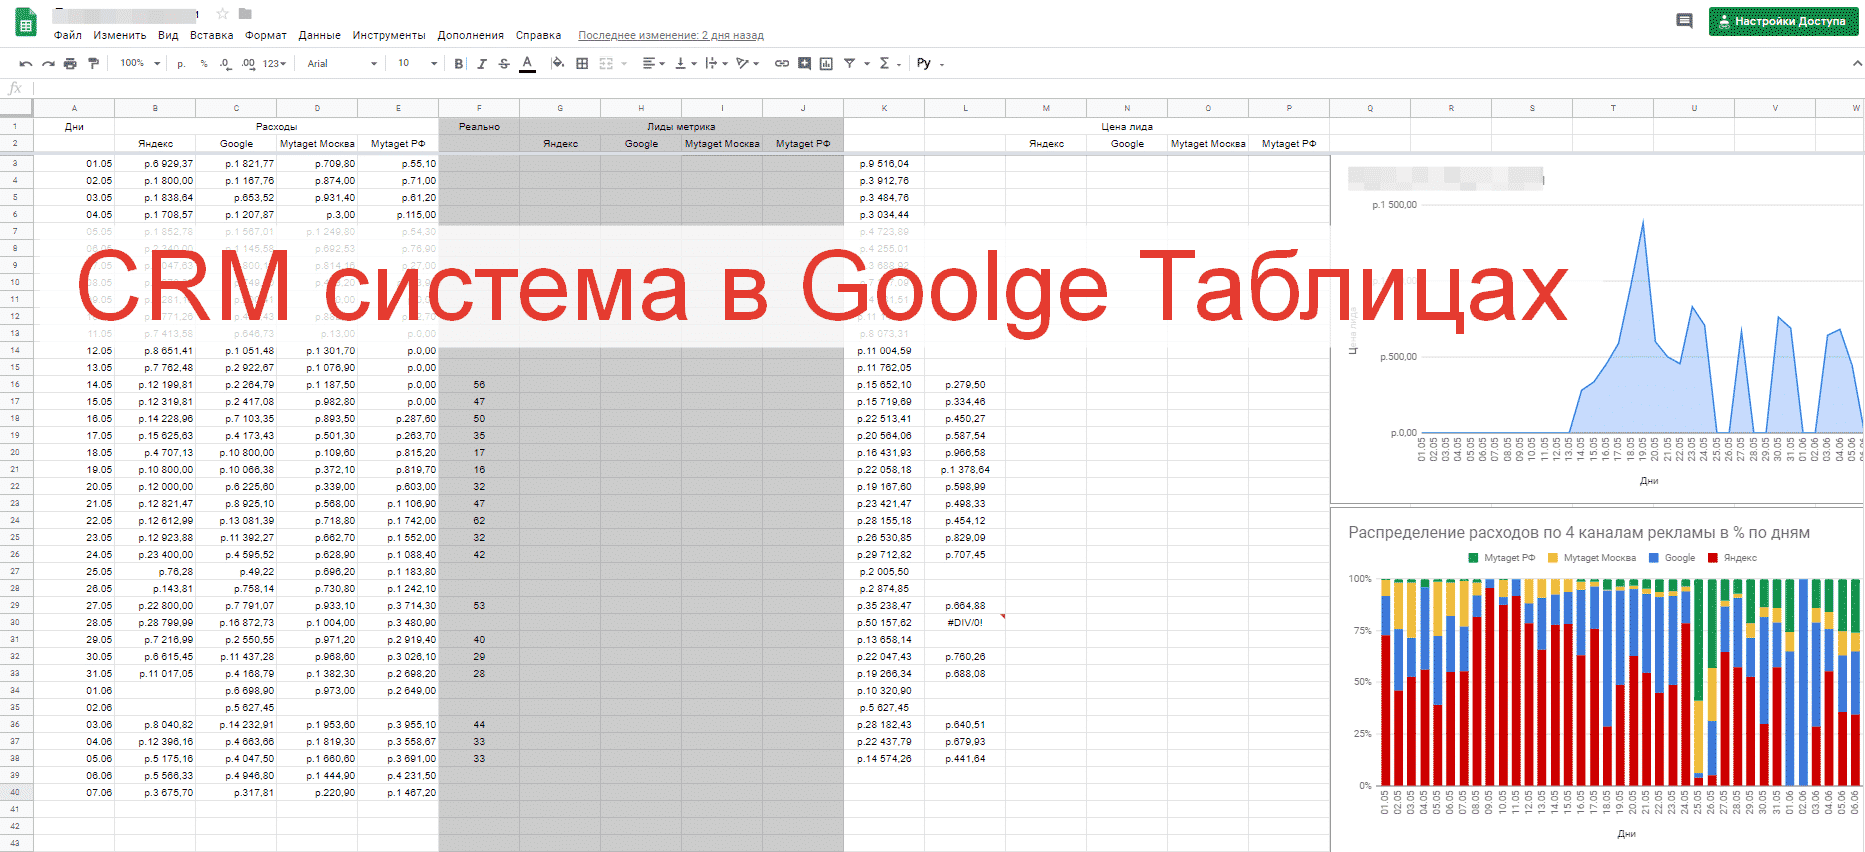
Task: Open the Ру input tools dropdown
Action: coord(930,63)
